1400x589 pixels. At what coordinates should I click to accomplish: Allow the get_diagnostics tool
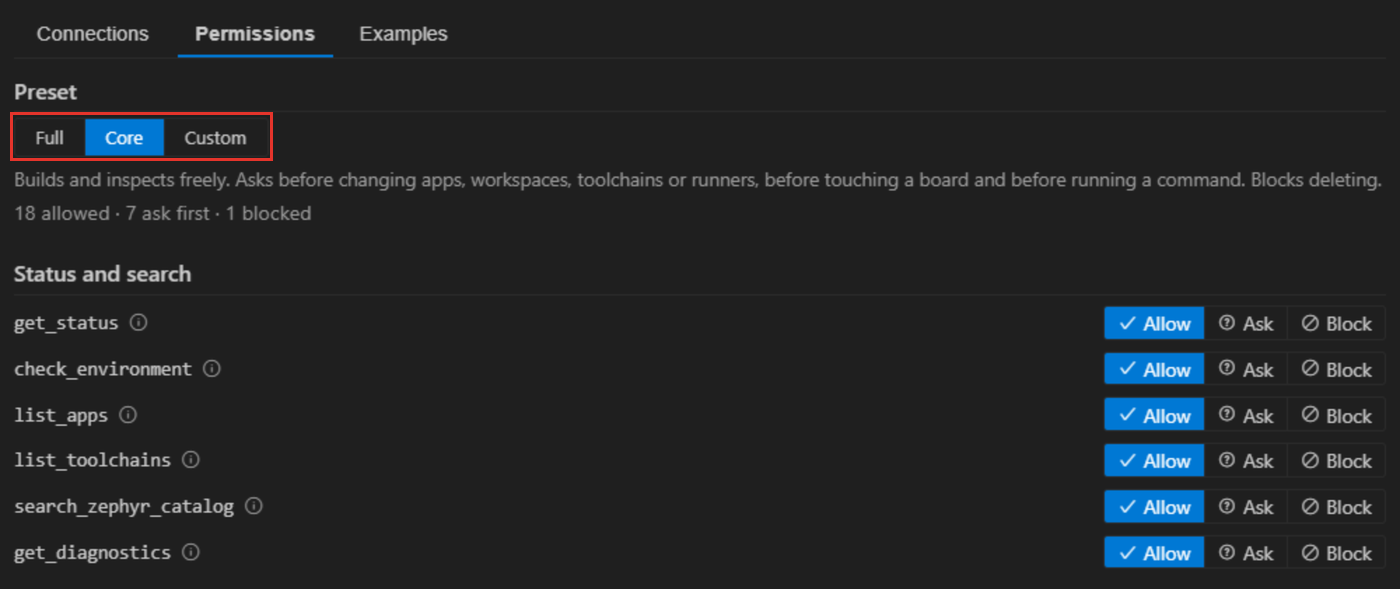(1154, 552)
